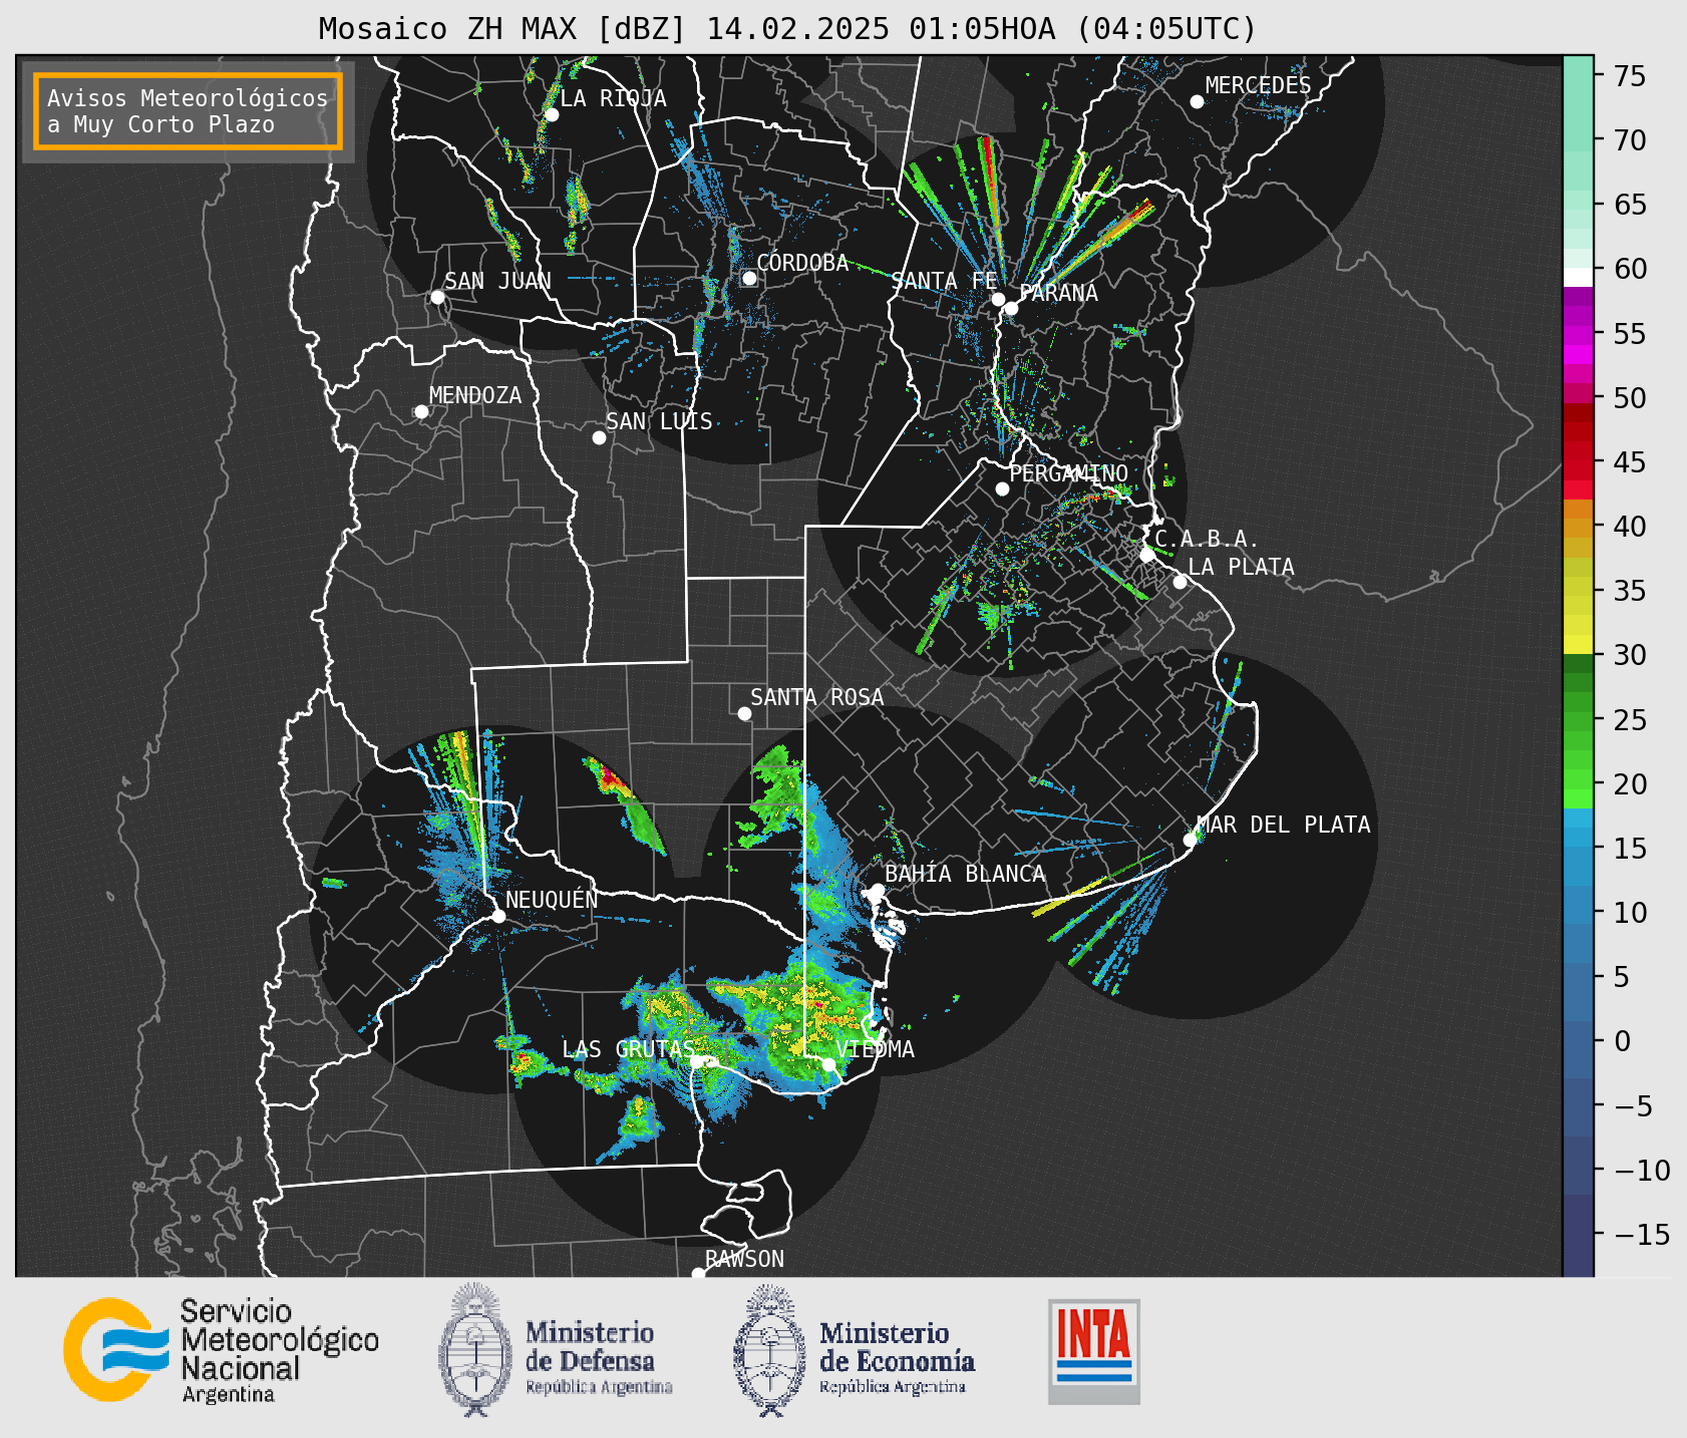Select the San Luis city marker dot
This screenshot has width=1687, height=1438.
[x=599, y=438]
